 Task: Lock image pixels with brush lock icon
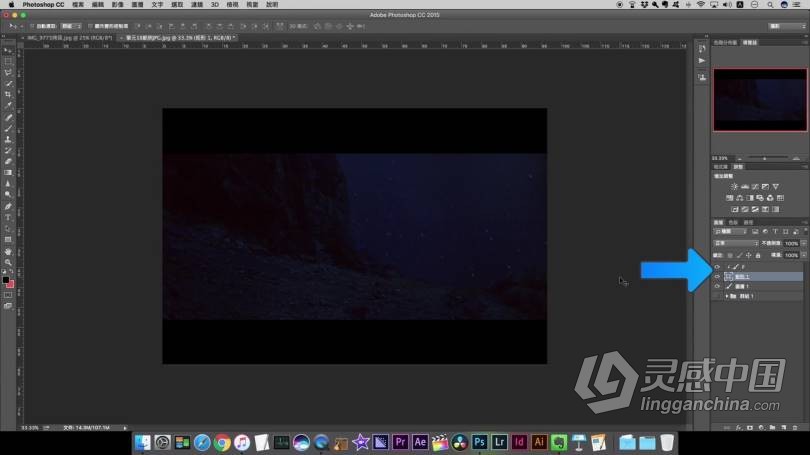[739, 255]
